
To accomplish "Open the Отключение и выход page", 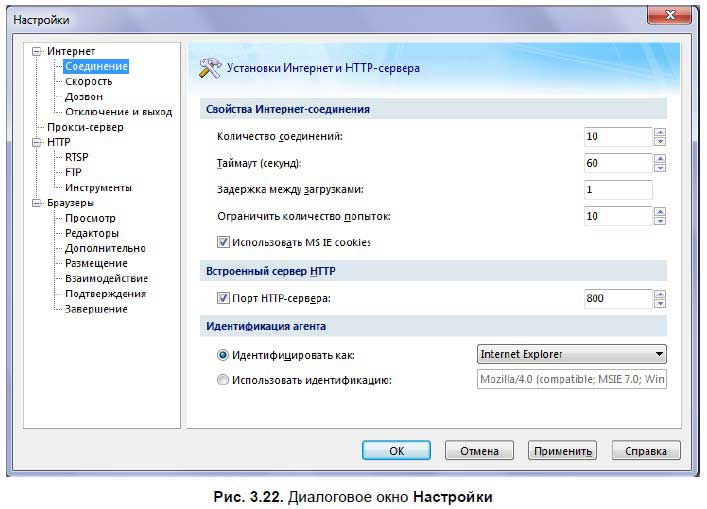I will tap(119, 112).
